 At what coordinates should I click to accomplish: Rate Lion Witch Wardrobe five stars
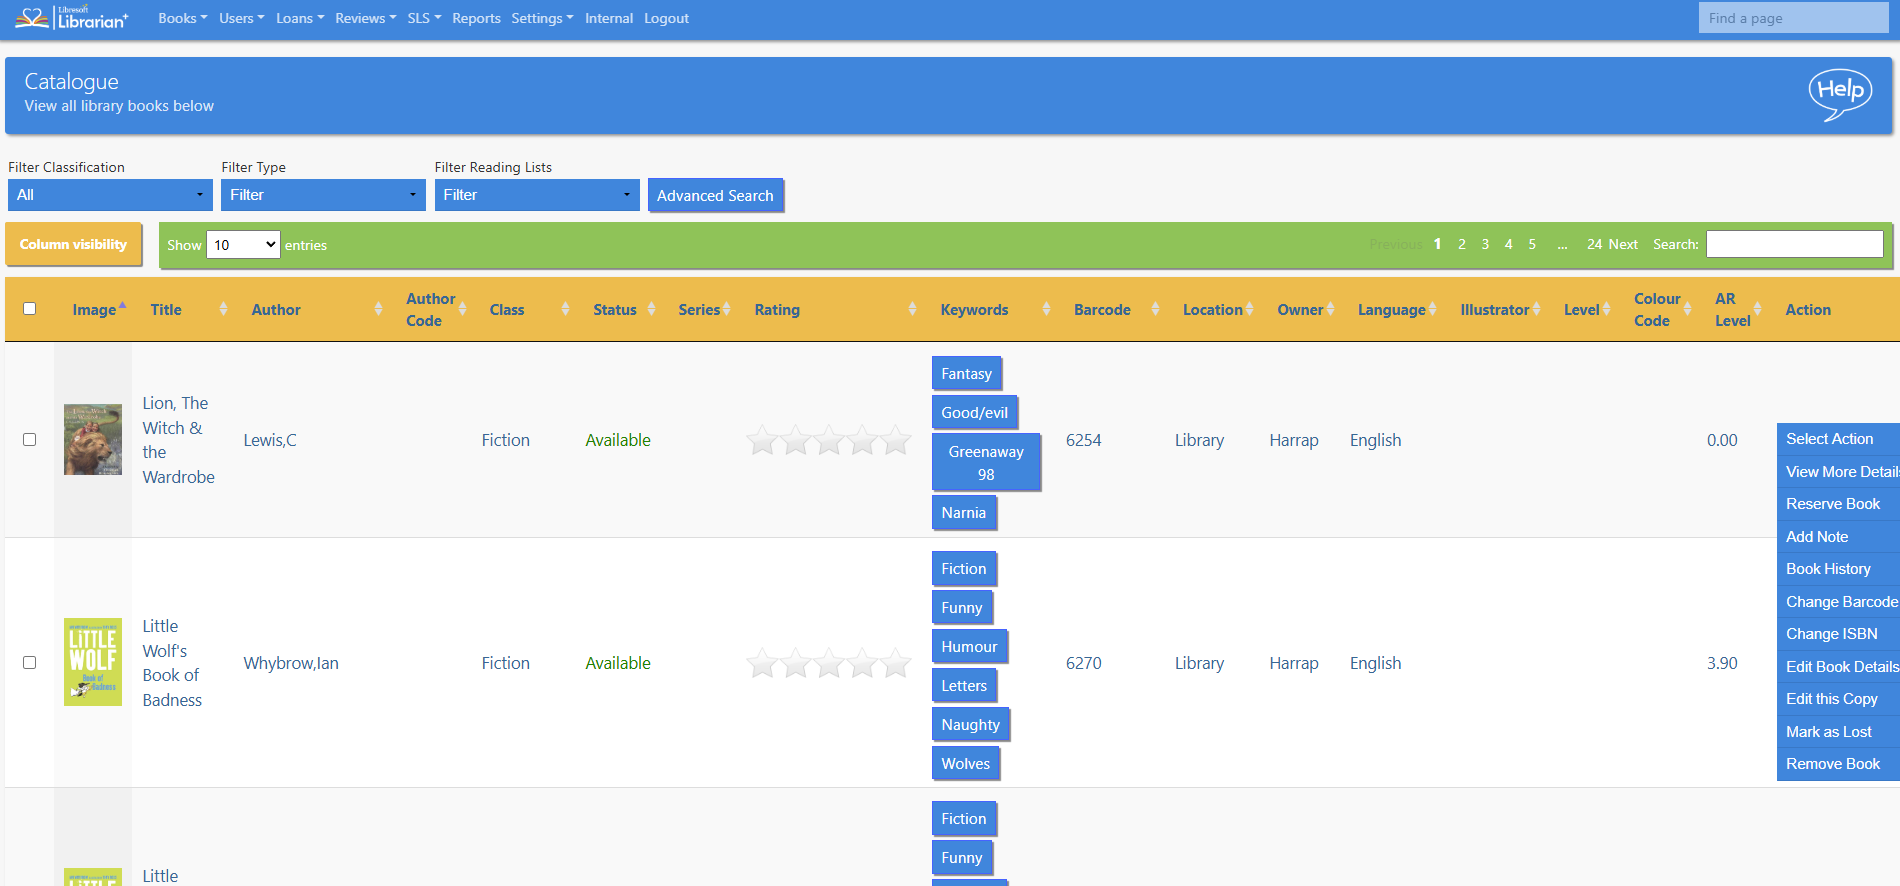point(896,440)
